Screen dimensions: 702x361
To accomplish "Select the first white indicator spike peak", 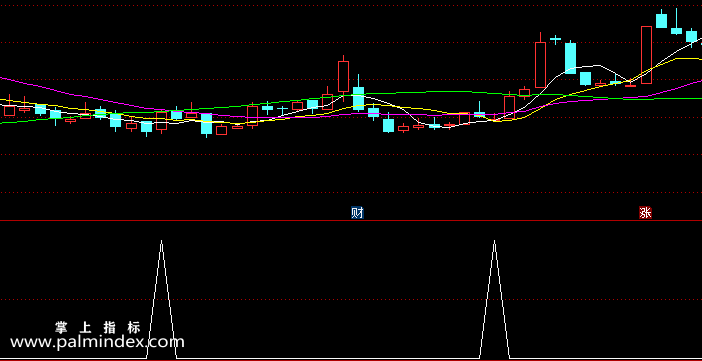I will point(162,242).
